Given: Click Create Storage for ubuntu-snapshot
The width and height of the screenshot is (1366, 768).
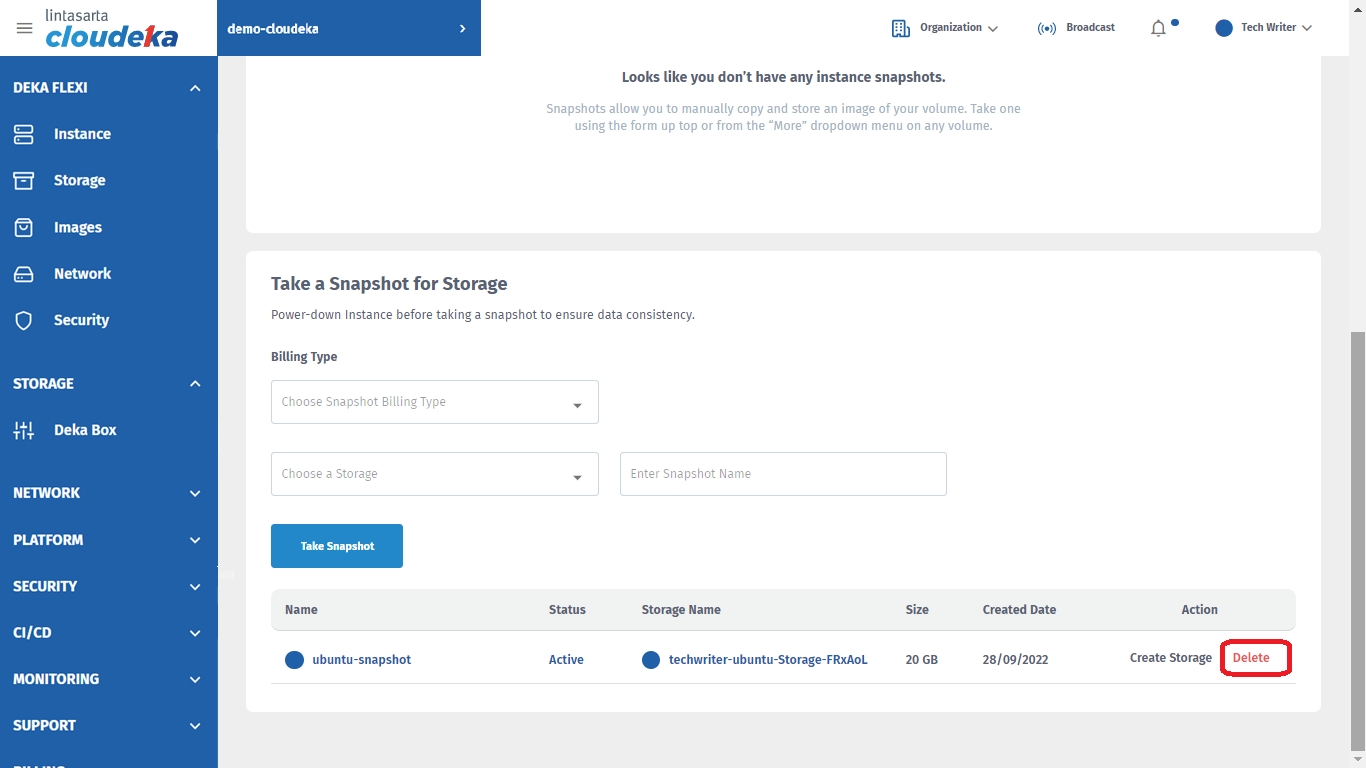Looking at the screenshot, I should coord(1170,658).
